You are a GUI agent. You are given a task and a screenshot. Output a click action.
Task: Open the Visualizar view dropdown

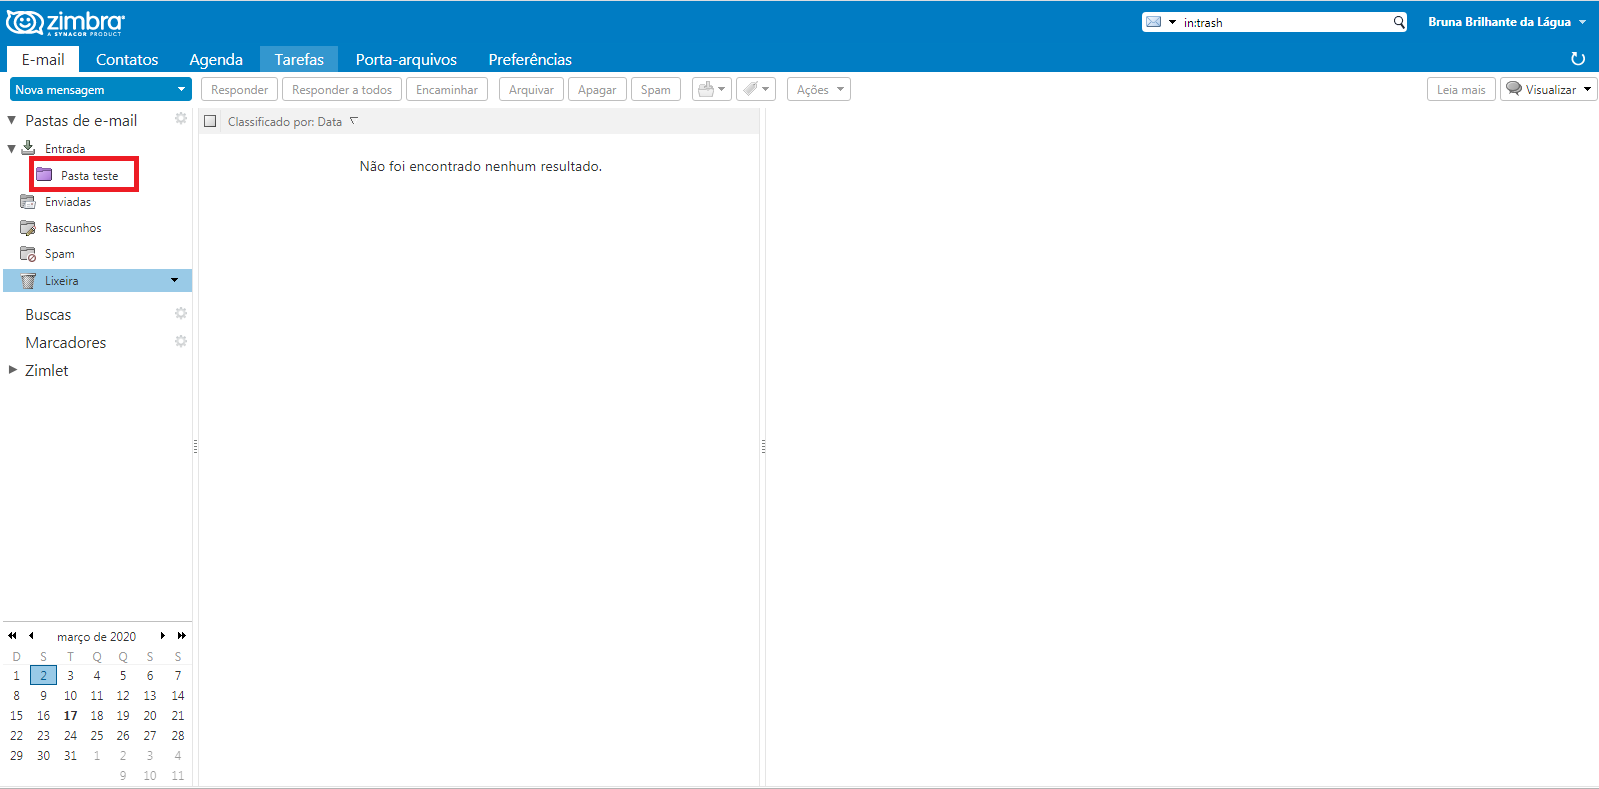pos(1549,90)
